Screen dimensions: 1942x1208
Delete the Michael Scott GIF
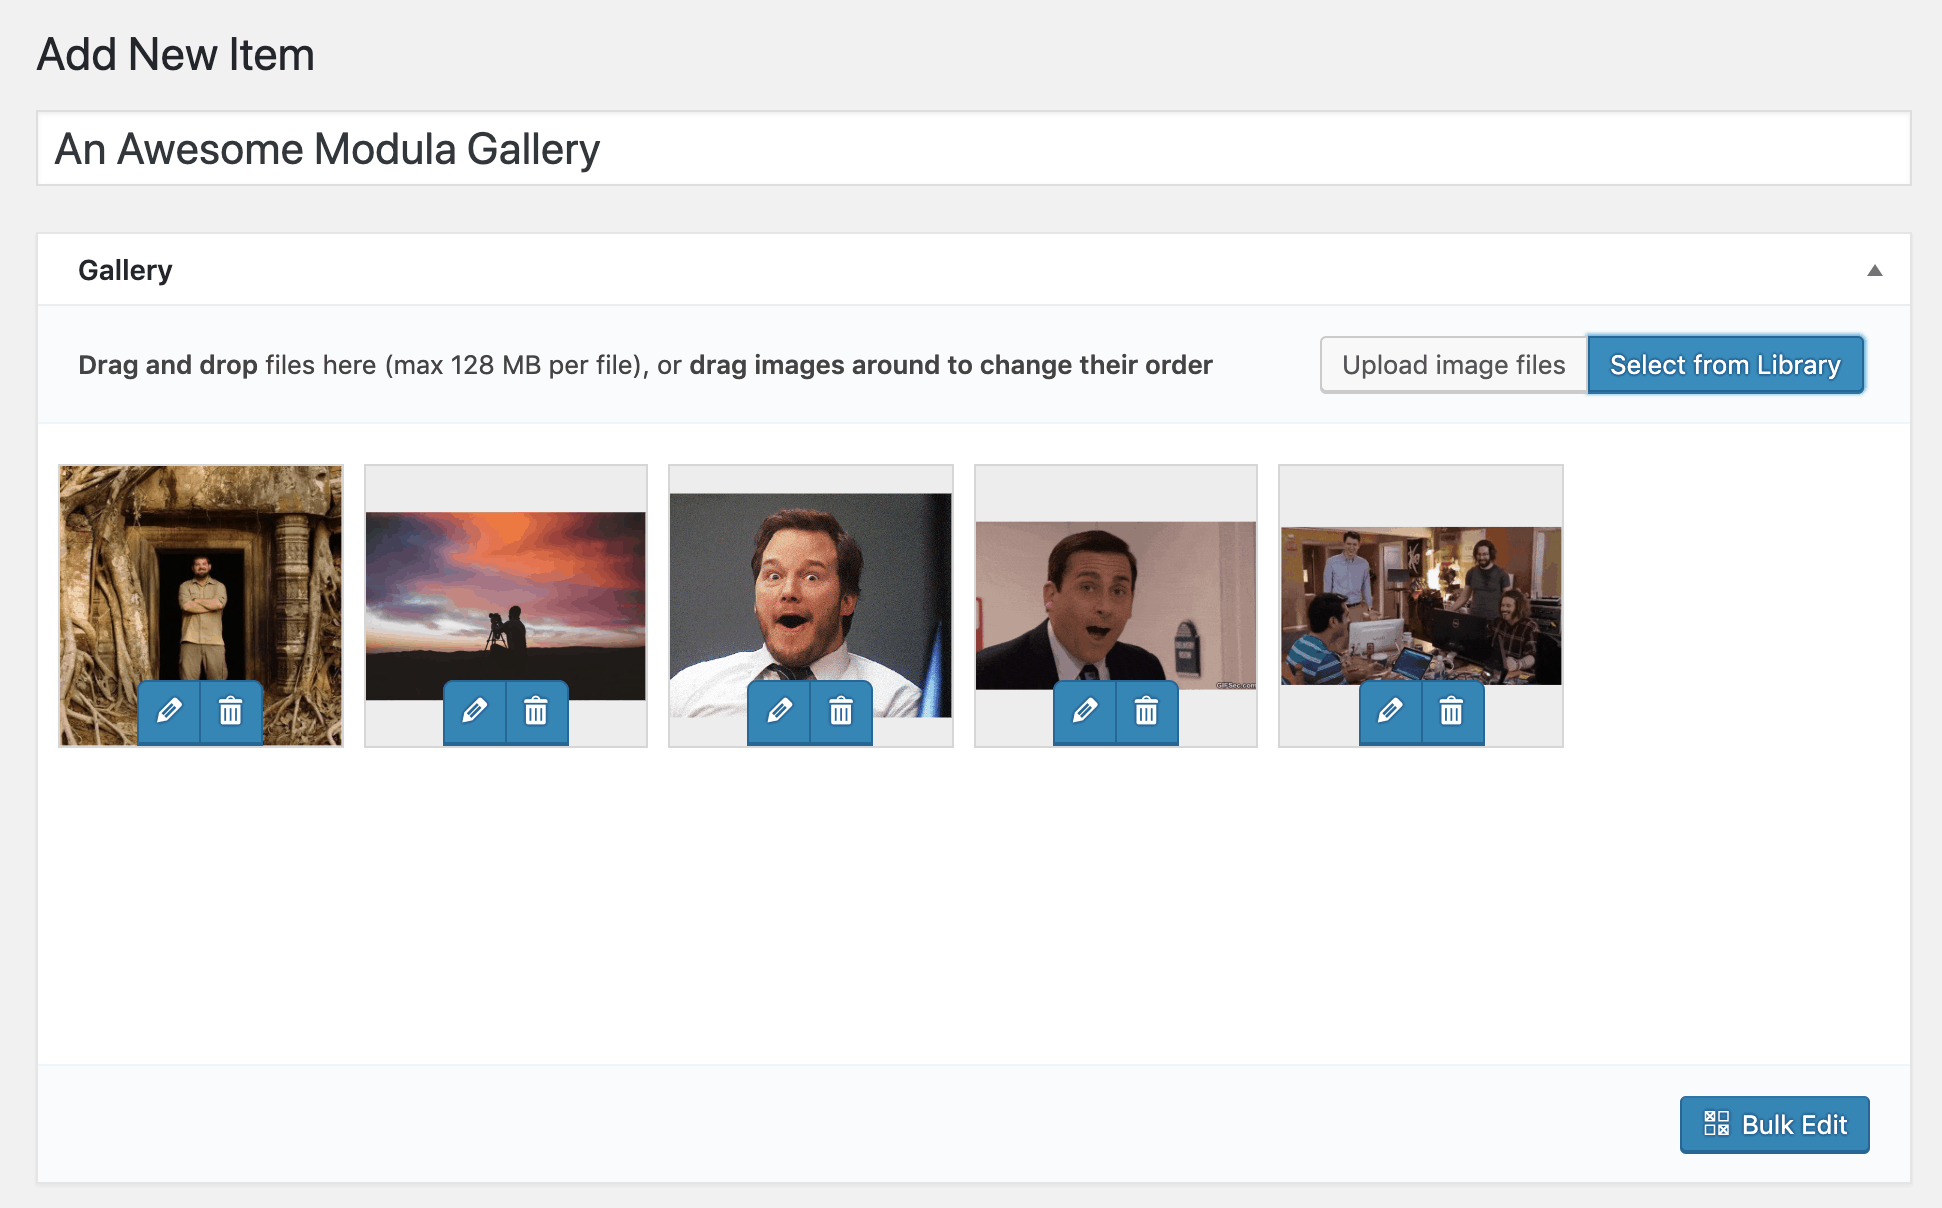click(x=1146, y=712)
